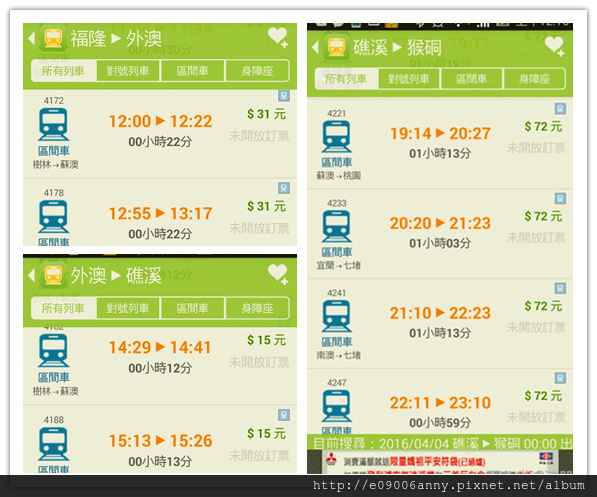Tap 目前搜尋 2016/04/04 search status bar

click(x=440, y=443)
